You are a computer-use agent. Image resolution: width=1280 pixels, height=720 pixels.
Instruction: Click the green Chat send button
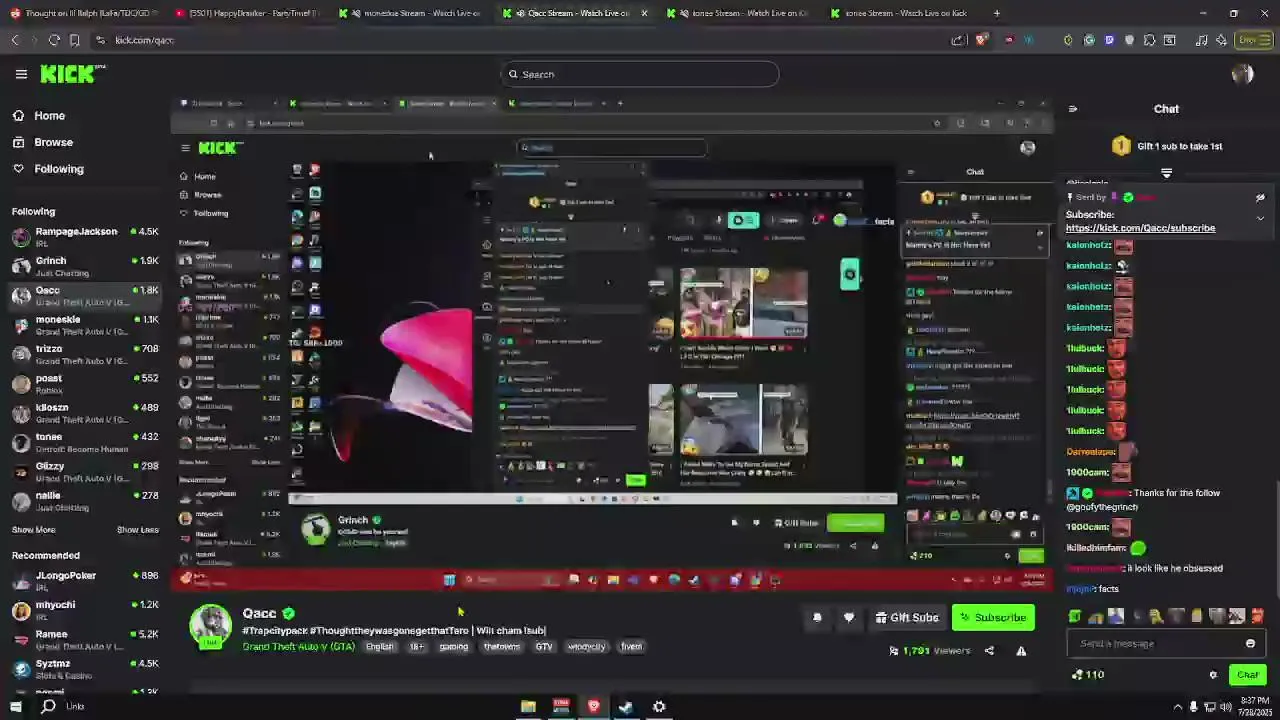pyautogui.click(x=1247, y=675)
